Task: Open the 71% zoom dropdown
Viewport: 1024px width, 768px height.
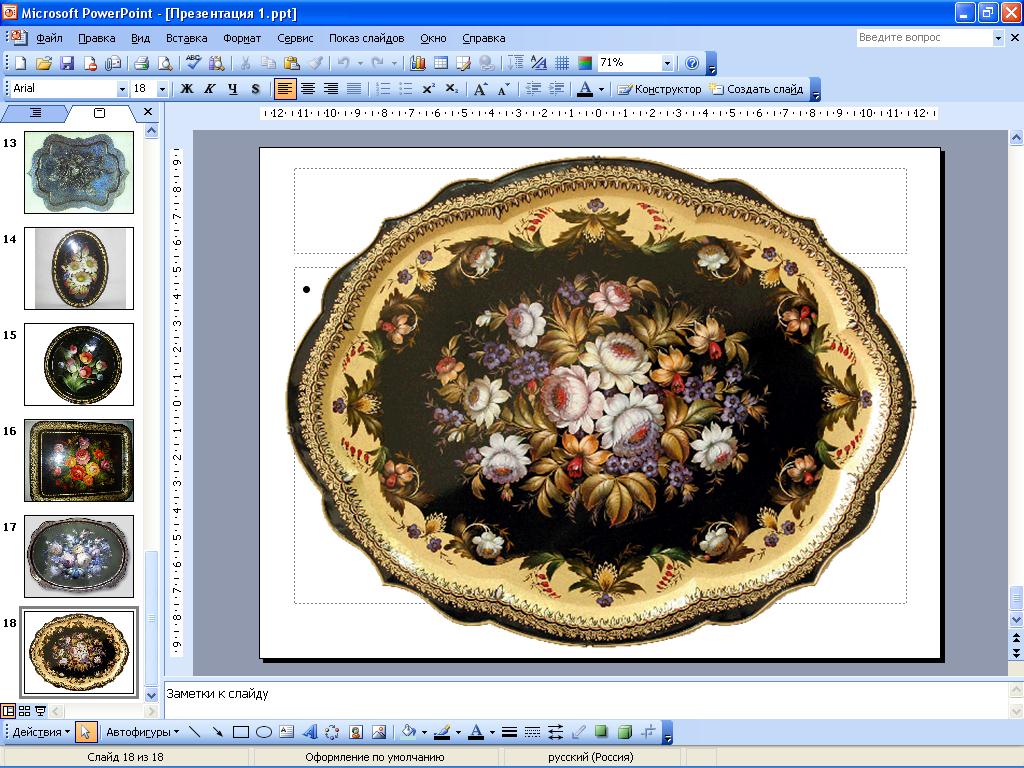Action: 667,63
